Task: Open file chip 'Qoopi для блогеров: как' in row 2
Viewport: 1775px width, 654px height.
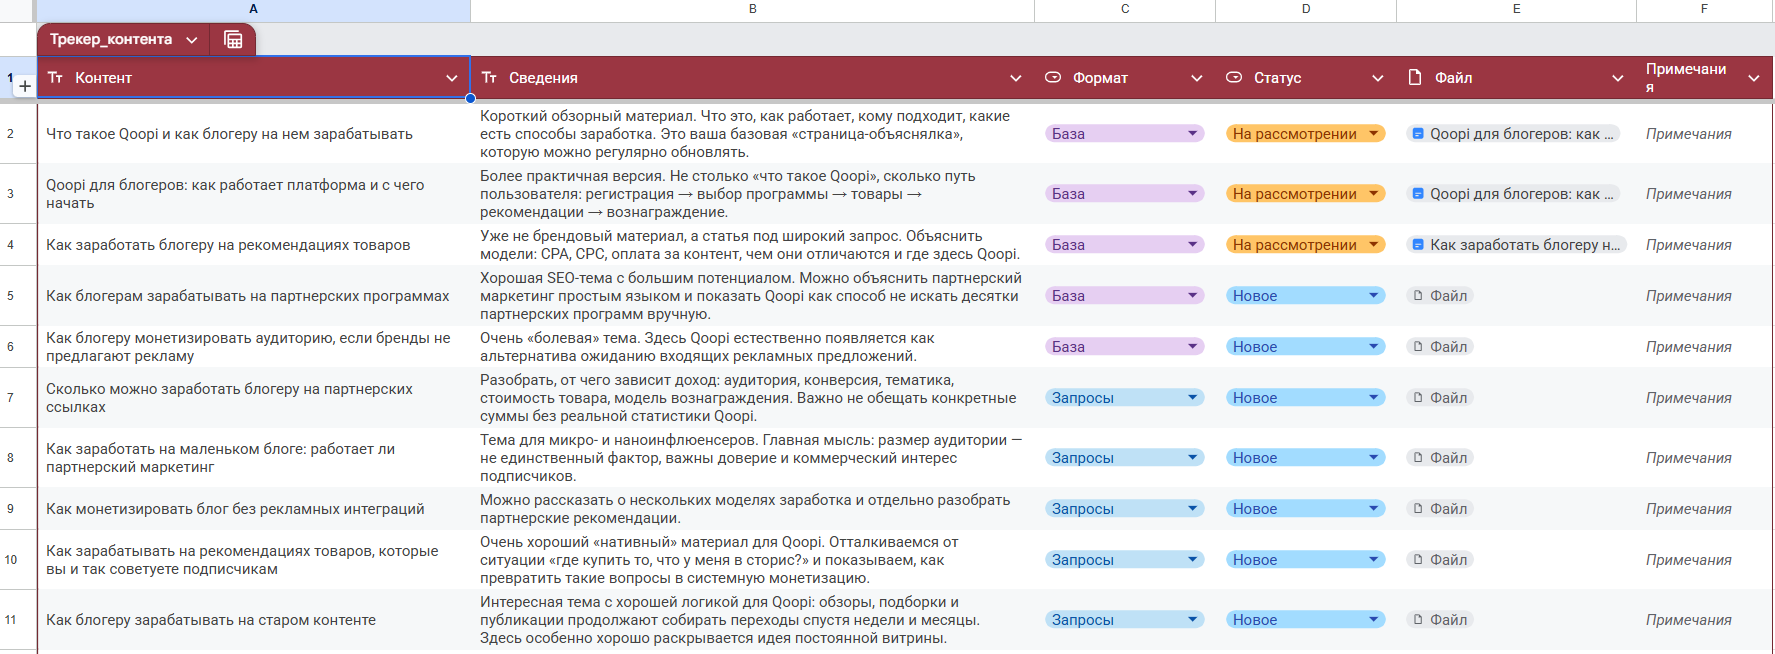Action: (x=1514, y=134)
